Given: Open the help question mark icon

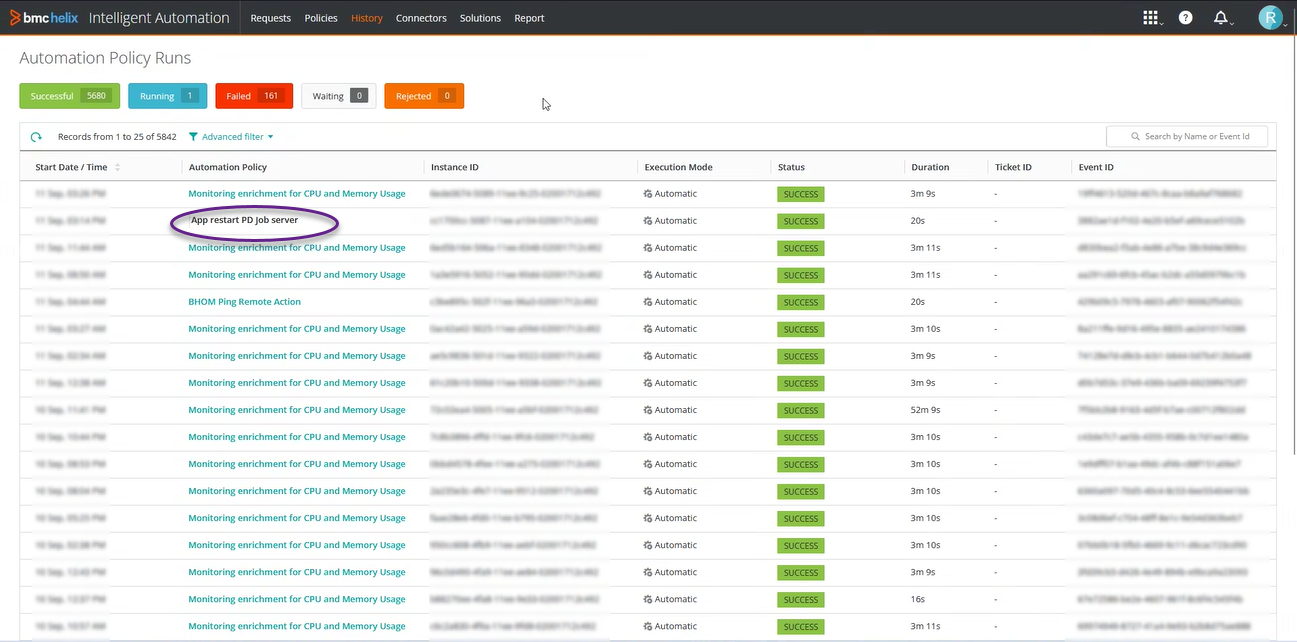Looking at the screenshot, I should 1185,18.
